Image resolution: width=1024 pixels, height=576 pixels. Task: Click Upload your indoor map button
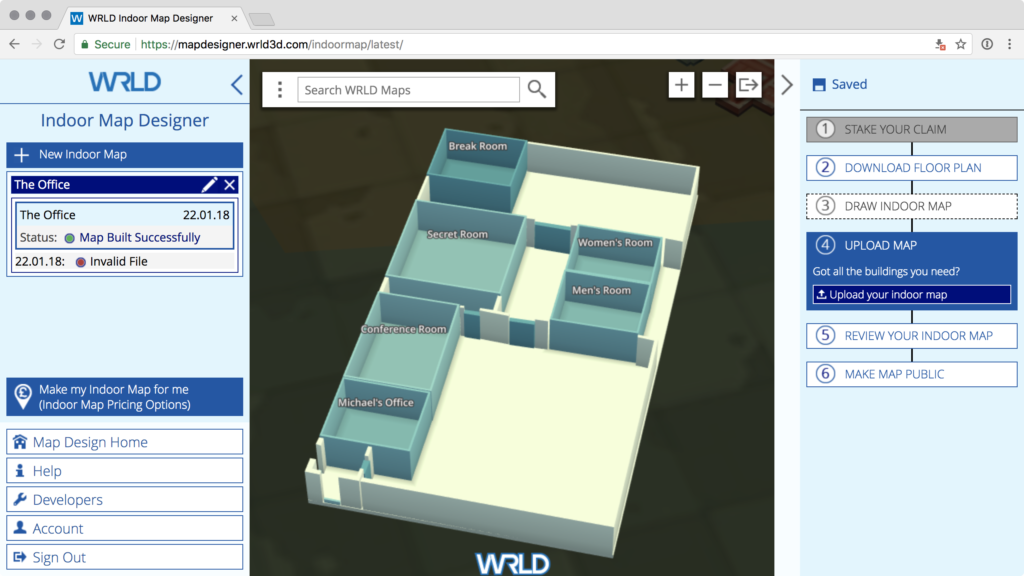click(x=912, y=295)
